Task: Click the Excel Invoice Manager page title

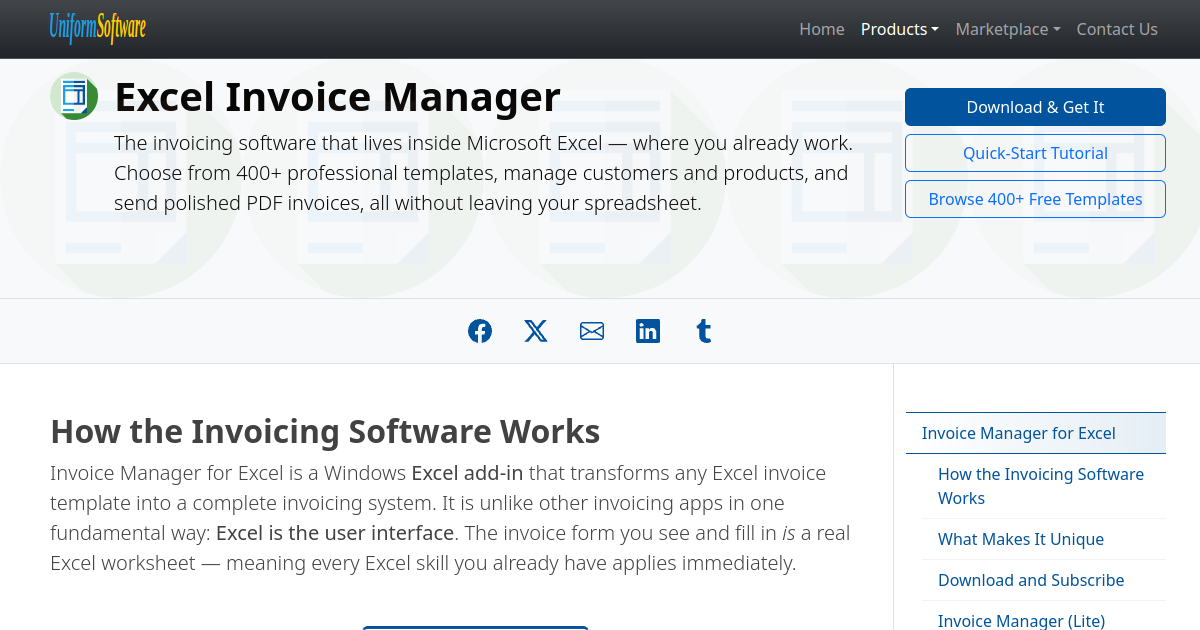Action: click(337, 97)
